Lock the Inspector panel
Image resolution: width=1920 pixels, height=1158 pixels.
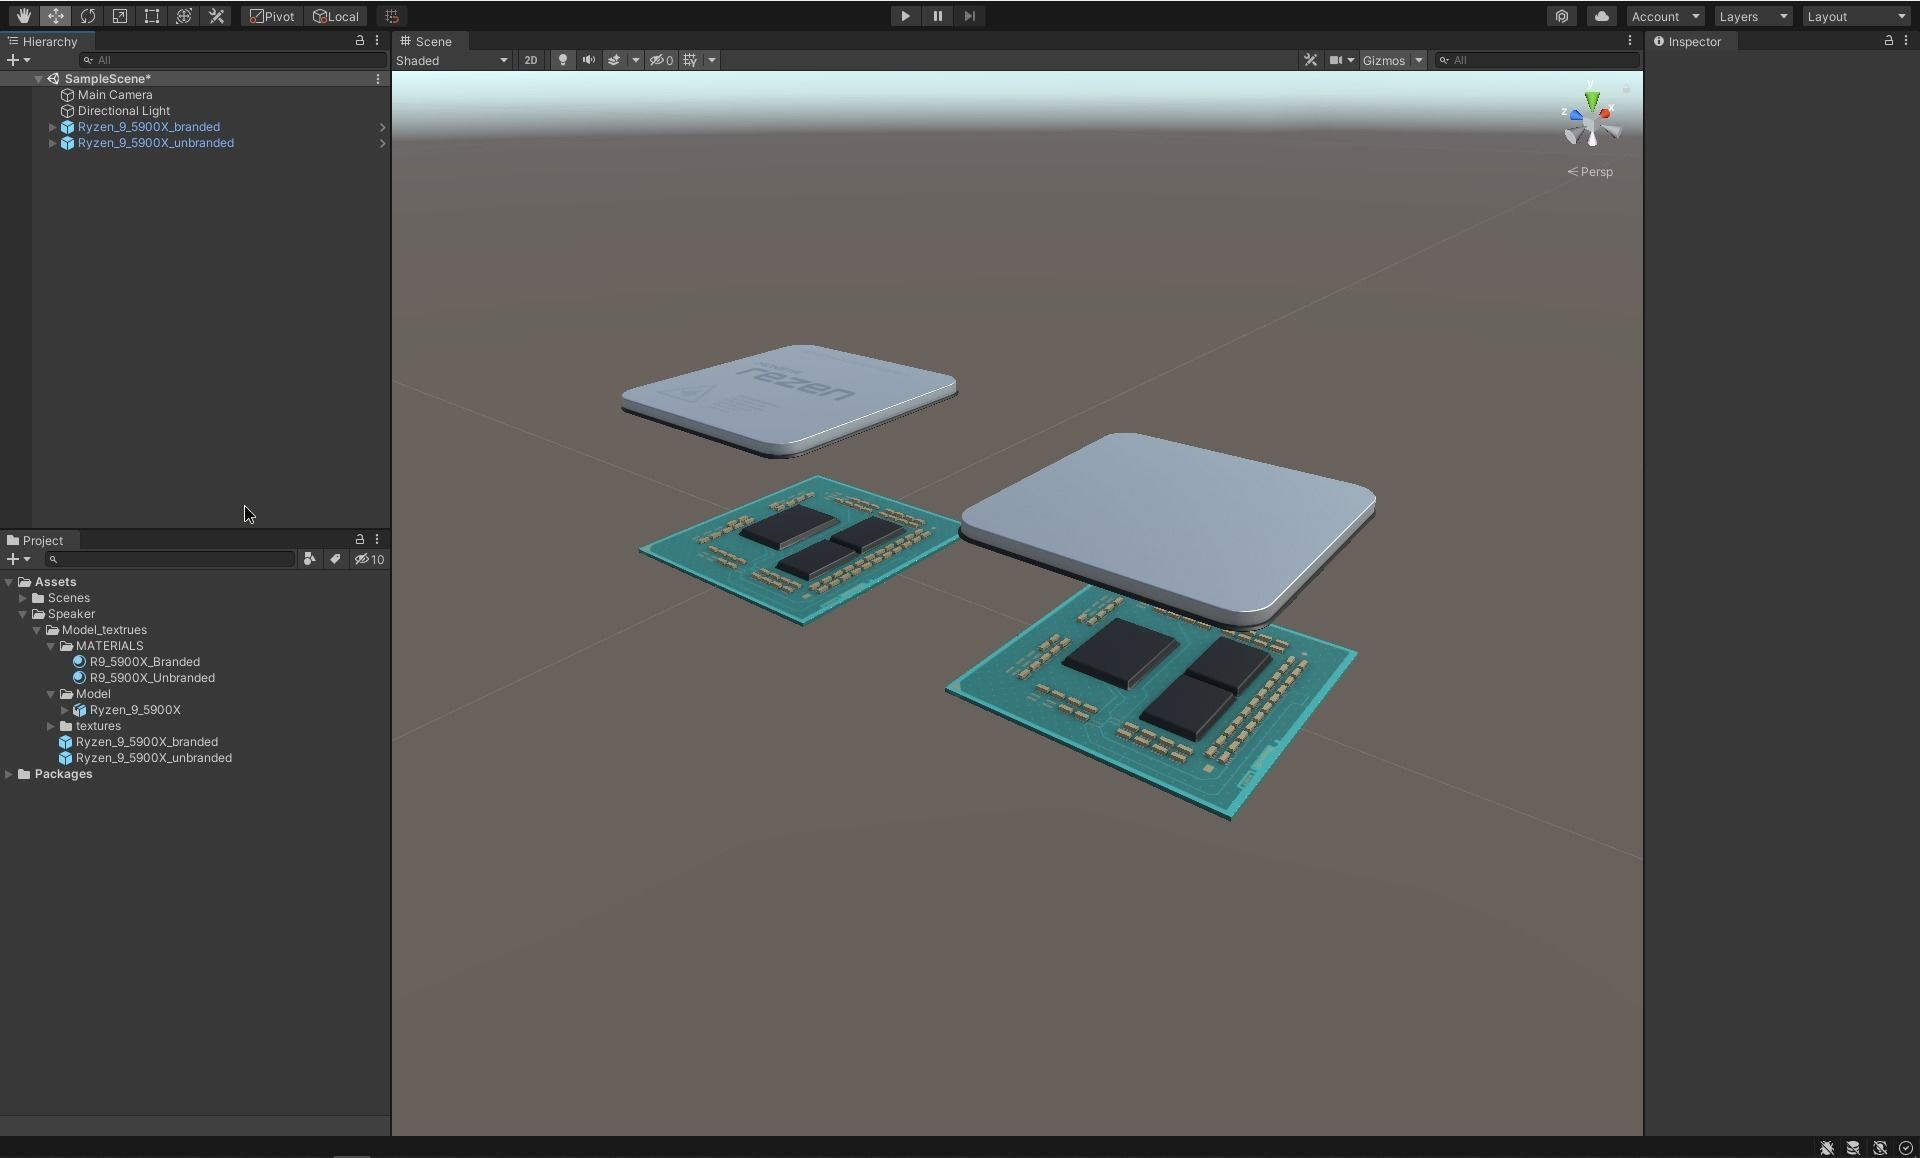point(1889,40)
